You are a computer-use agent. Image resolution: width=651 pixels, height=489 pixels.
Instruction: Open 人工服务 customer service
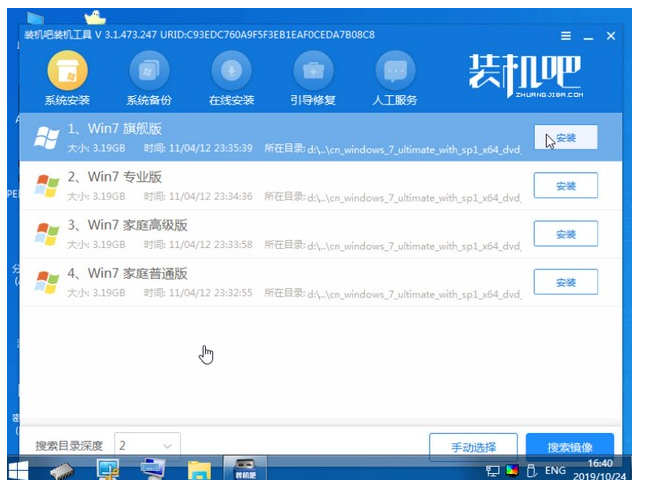tap(395, 78)
